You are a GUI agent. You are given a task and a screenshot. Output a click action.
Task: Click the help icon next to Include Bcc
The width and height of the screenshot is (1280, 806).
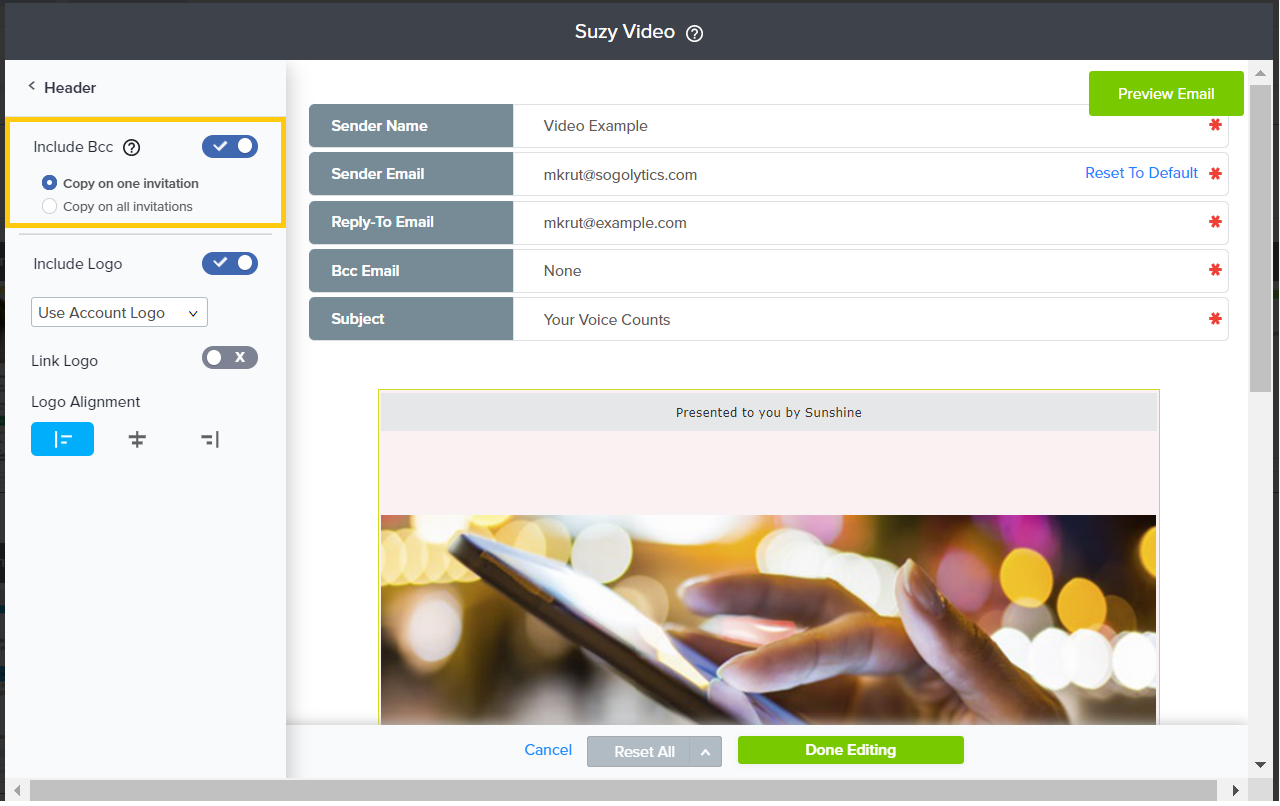tap(131, 147)
